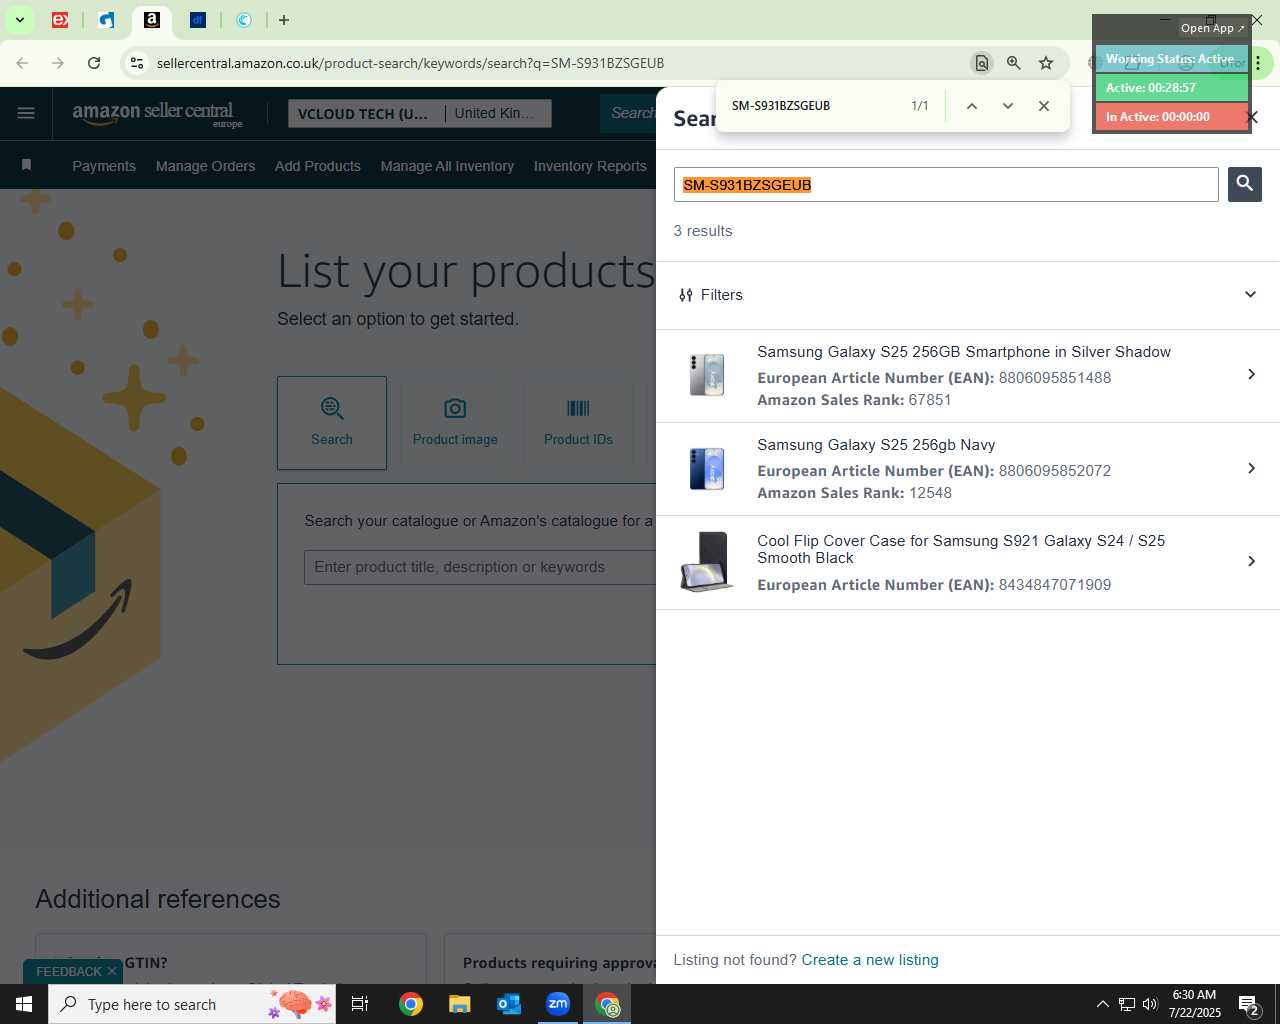Show hidden system tray icons

(1102, 1004)
